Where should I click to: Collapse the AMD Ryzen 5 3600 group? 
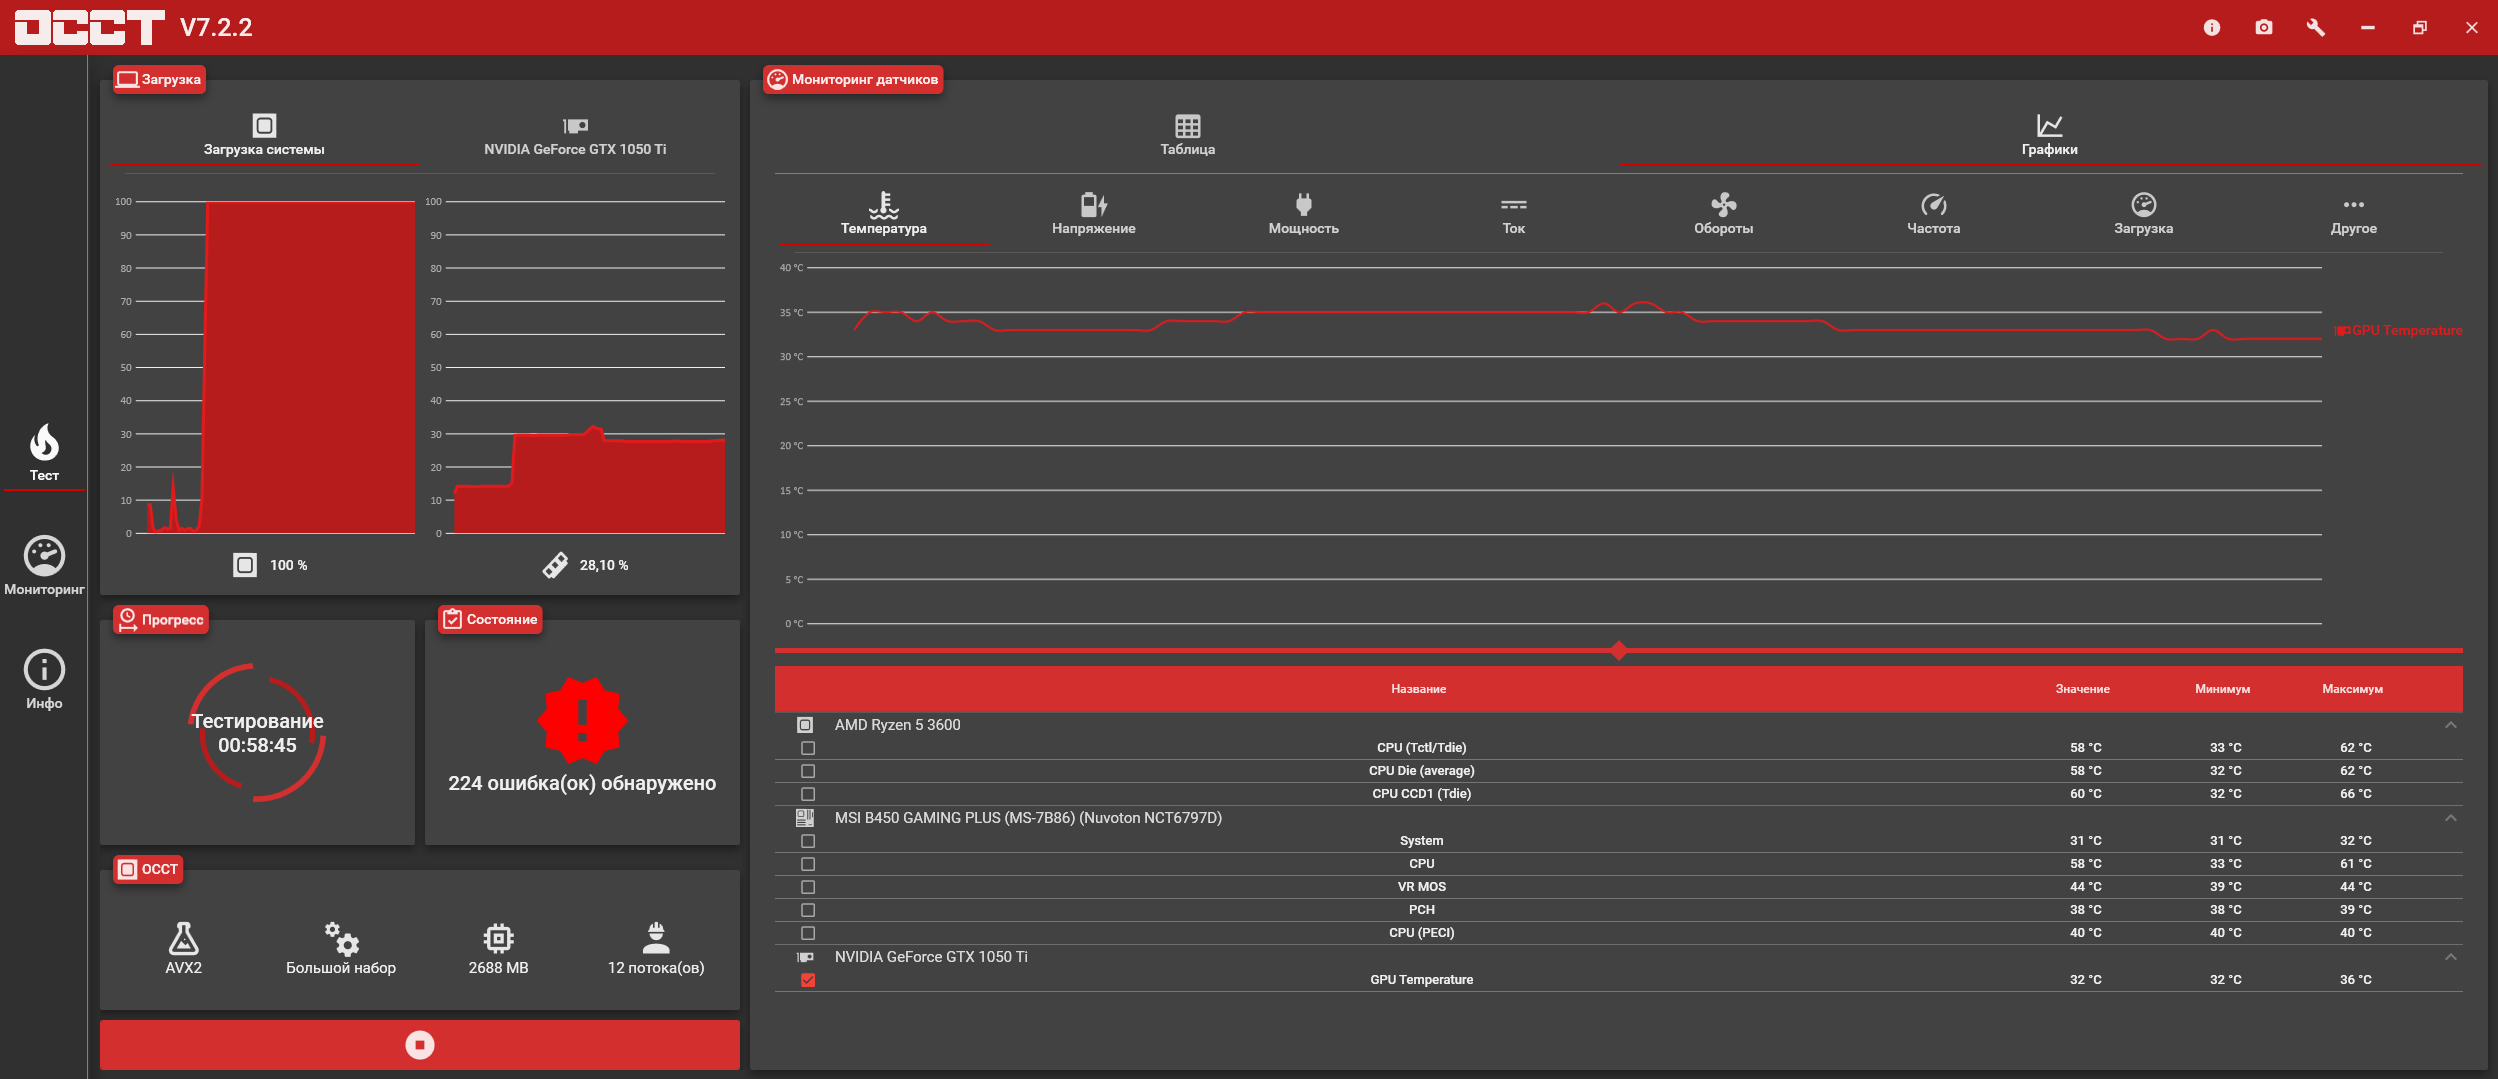[x=2451, y=725]
